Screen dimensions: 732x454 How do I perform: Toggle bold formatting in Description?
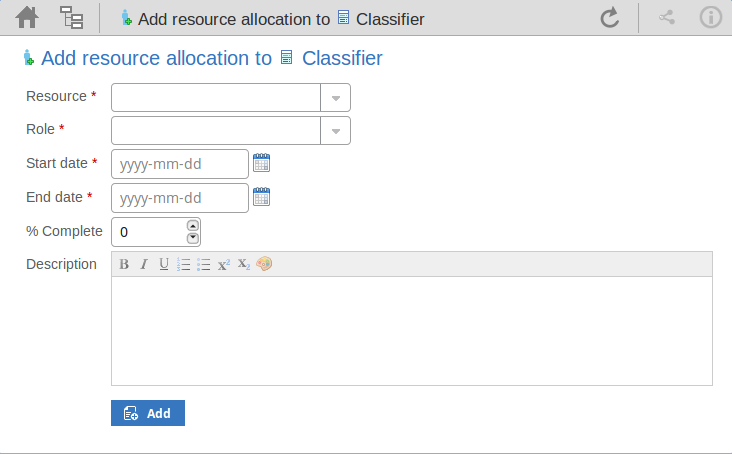point(124,264)
